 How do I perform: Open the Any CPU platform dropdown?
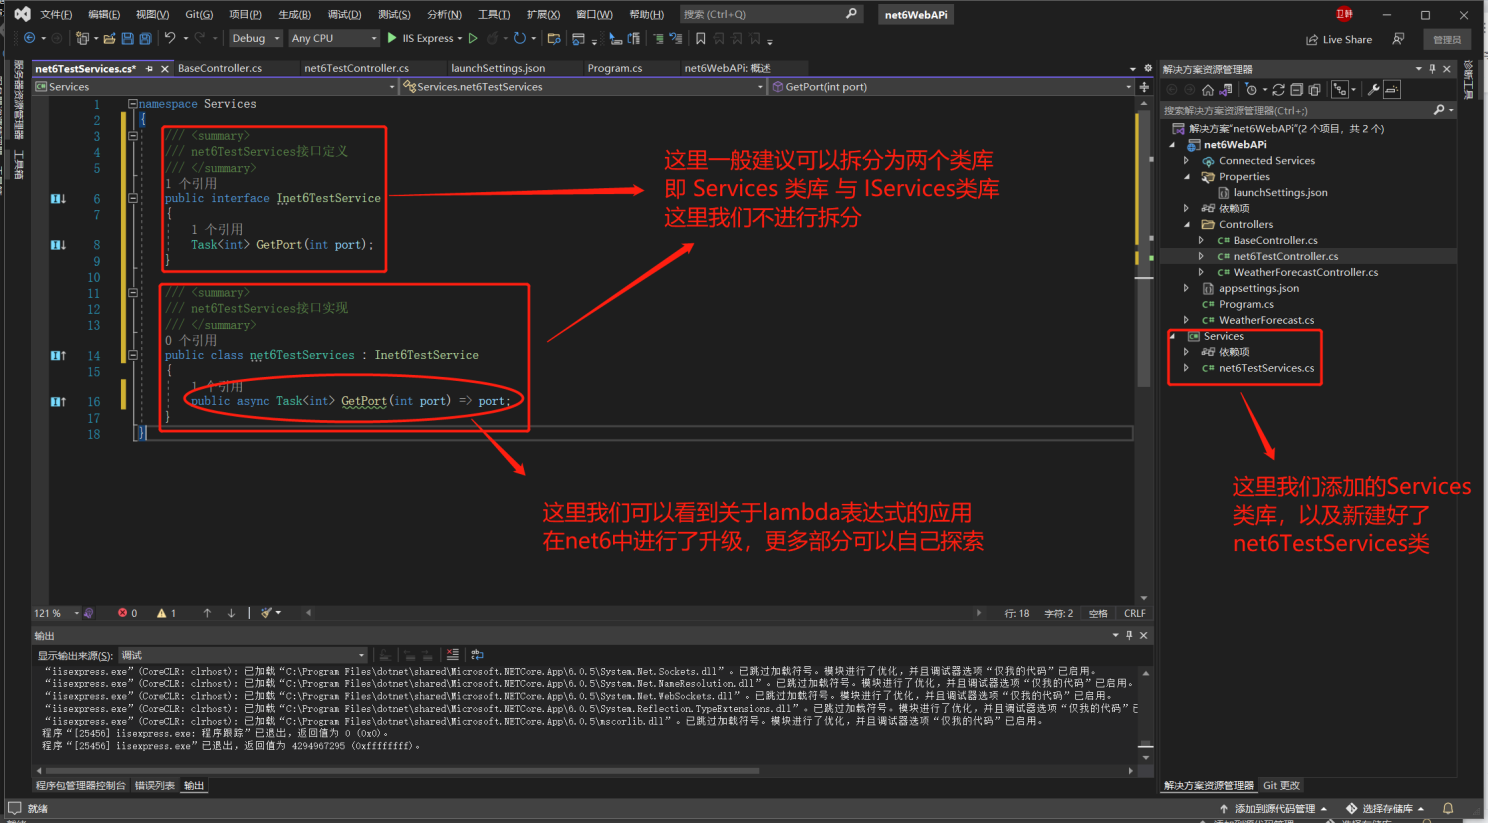click(334, 38)
